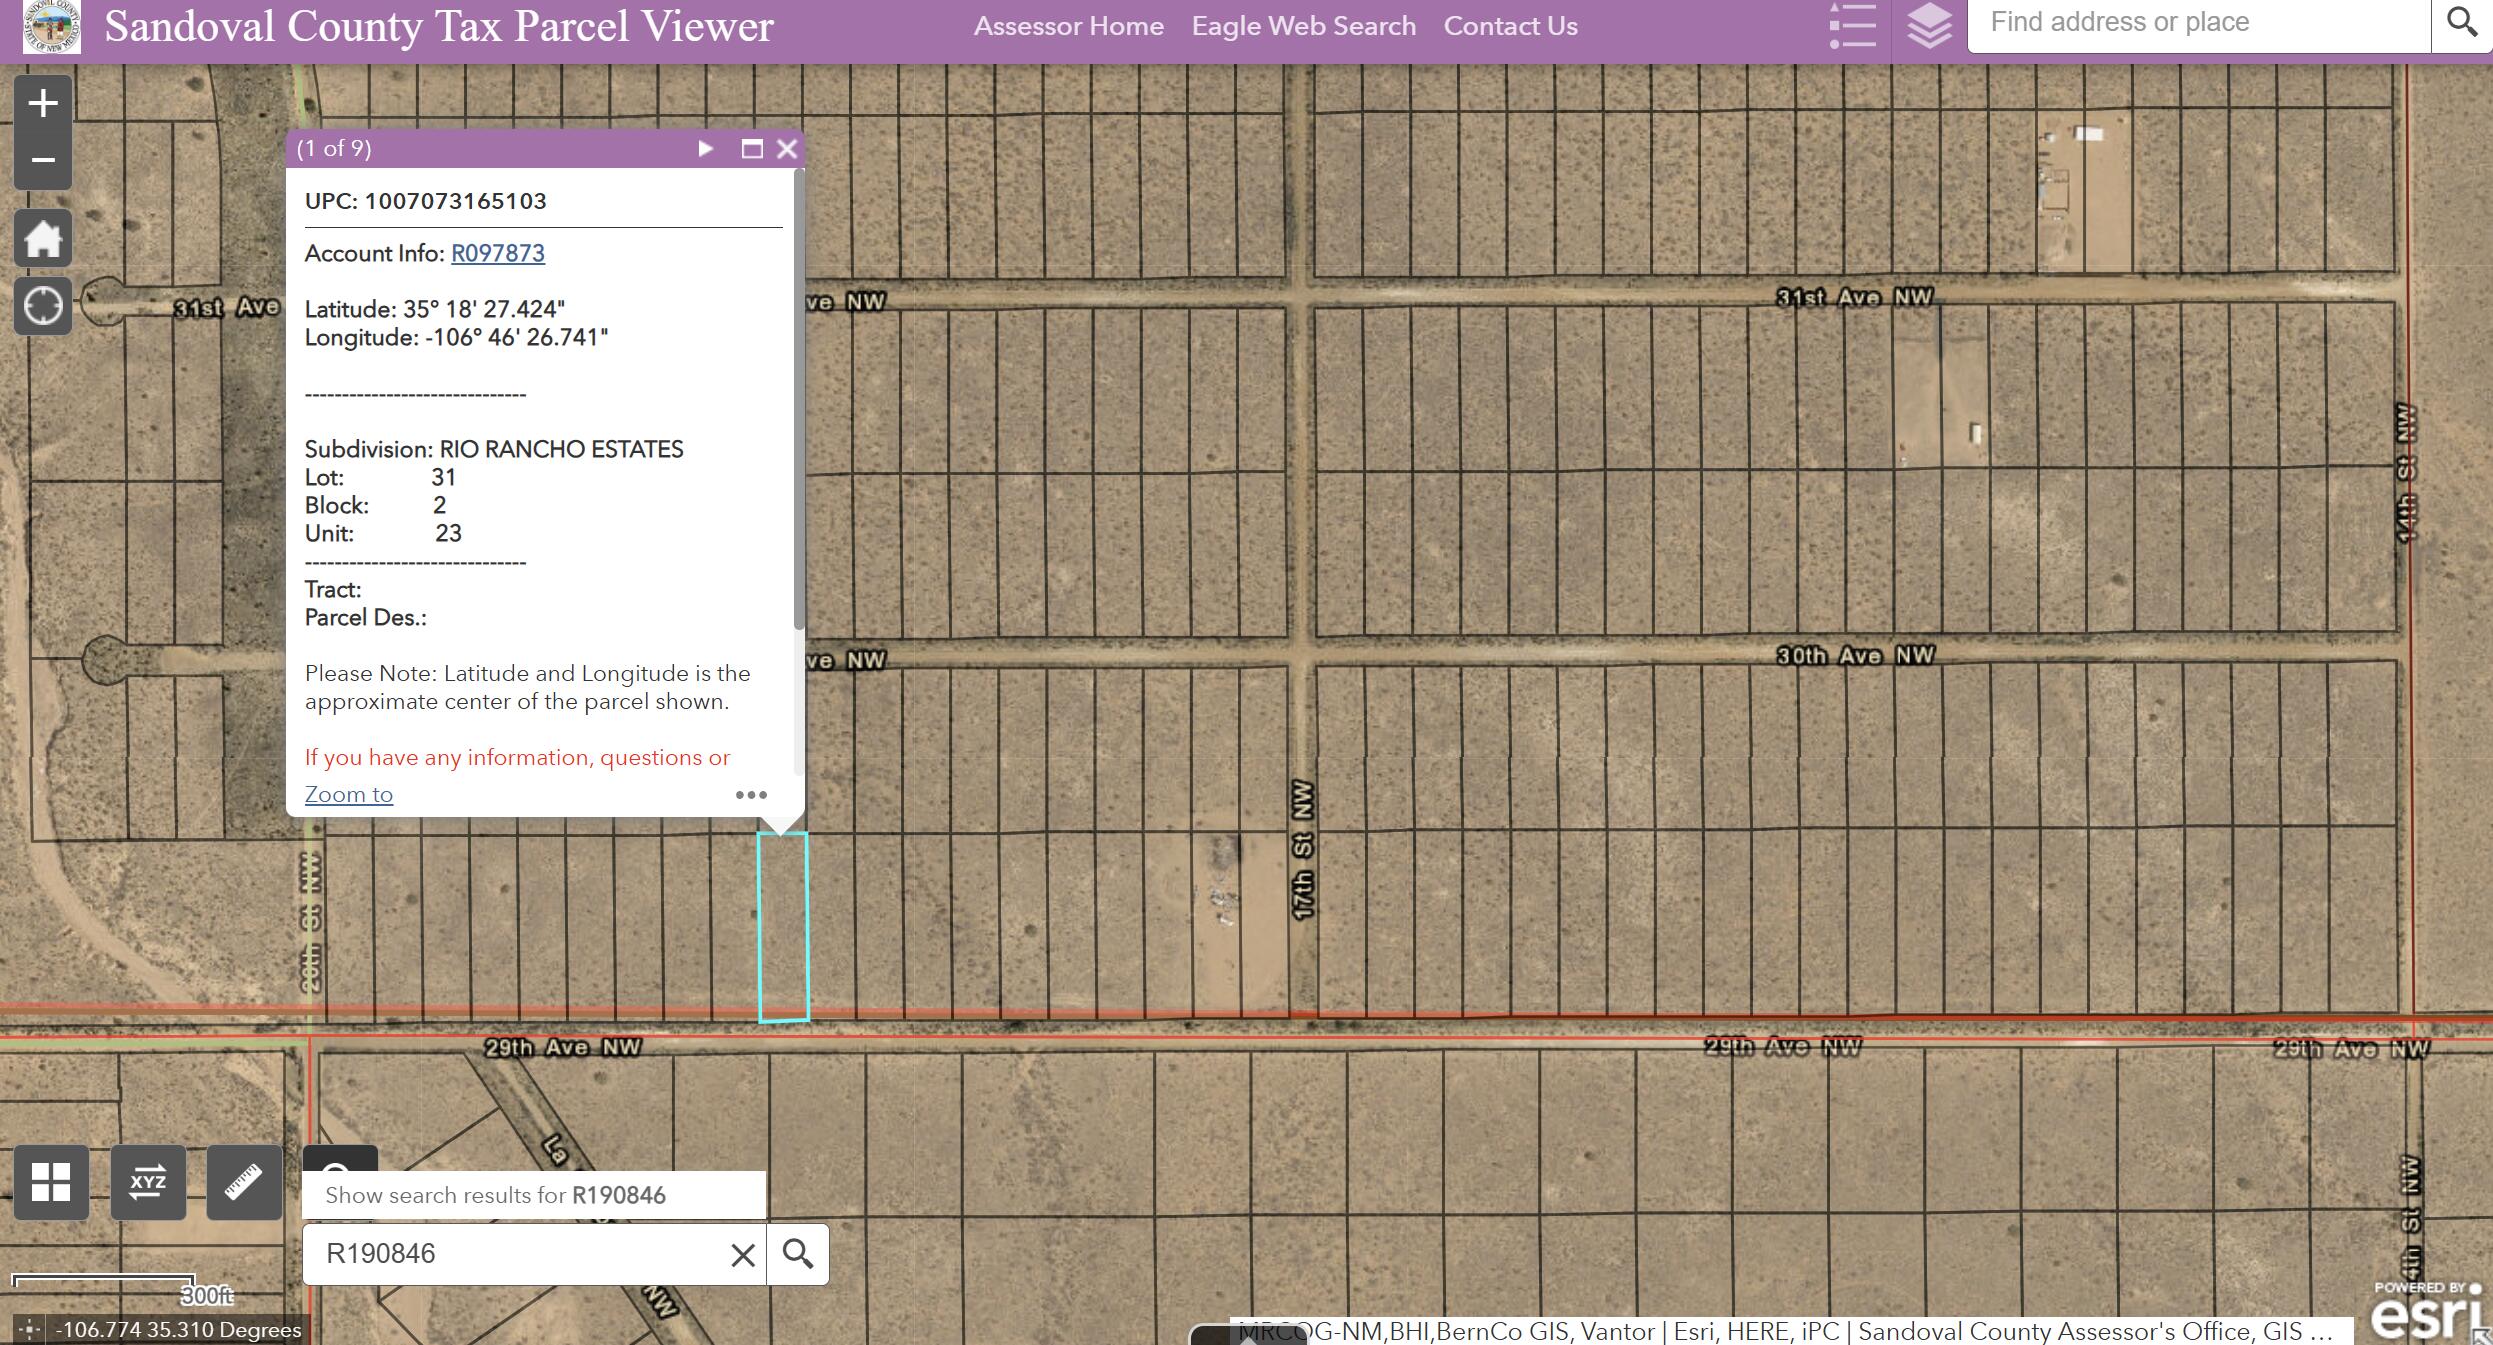
Task: Expand the attribution bar arrow
Action: (x=1247, y=1337)
